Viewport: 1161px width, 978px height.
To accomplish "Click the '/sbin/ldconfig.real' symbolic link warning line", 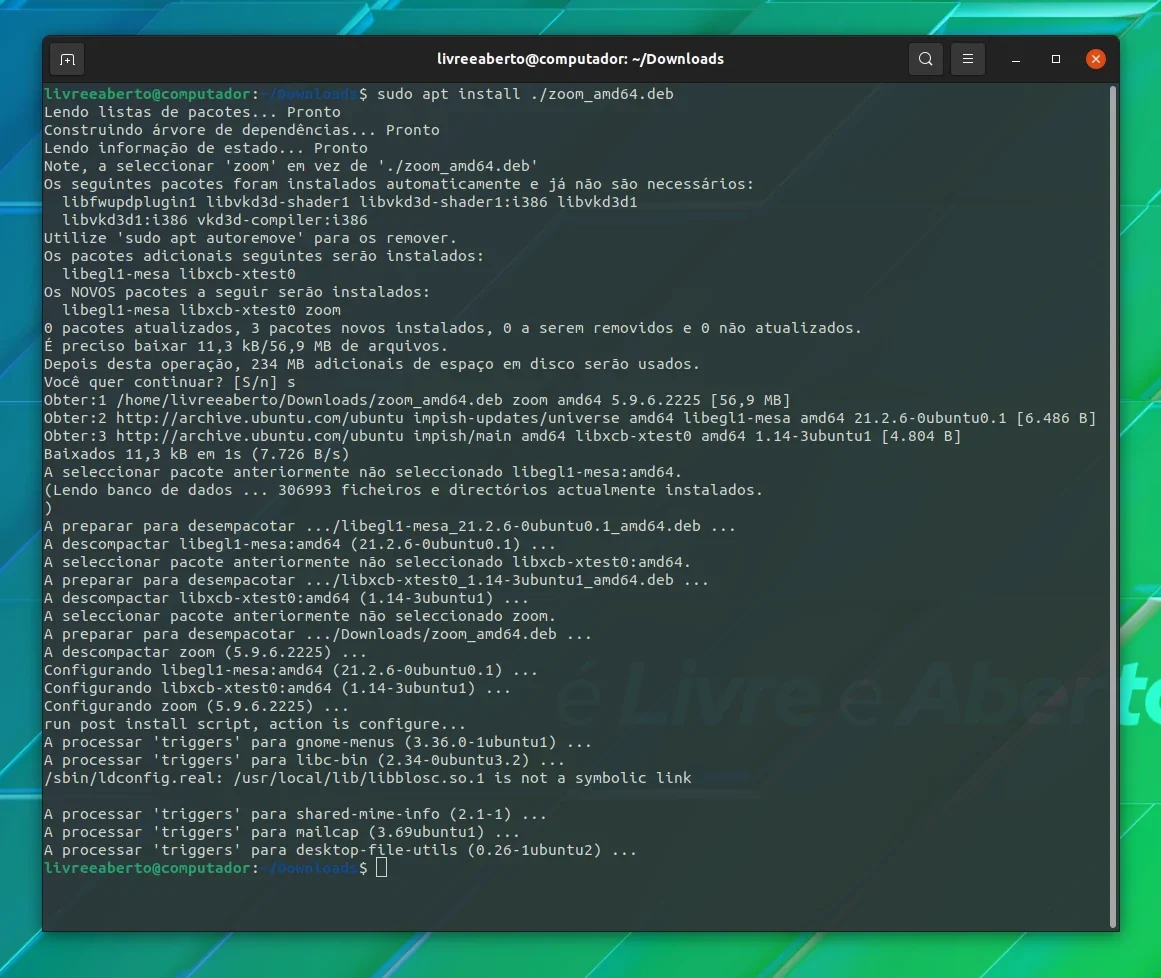I will coord(367,778).
